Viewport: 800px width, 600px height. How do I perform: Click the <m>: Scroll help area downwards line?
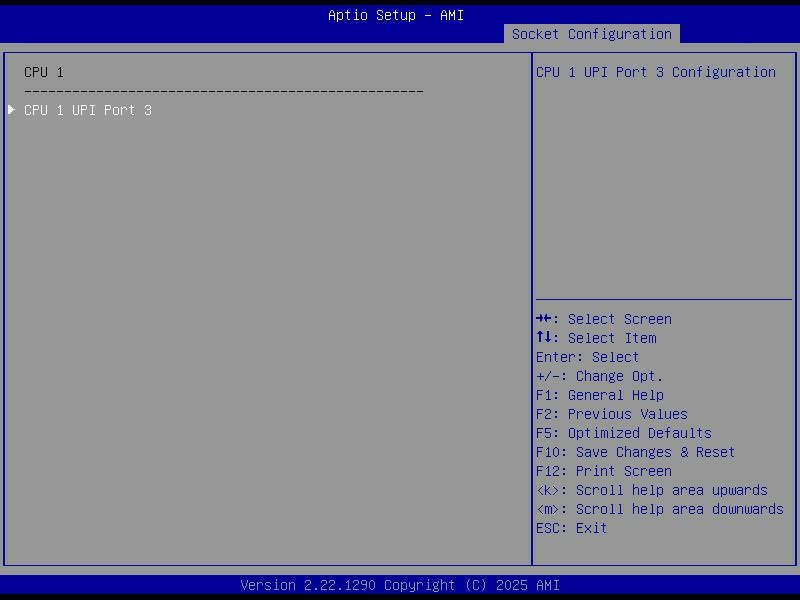tap(660, 509)
